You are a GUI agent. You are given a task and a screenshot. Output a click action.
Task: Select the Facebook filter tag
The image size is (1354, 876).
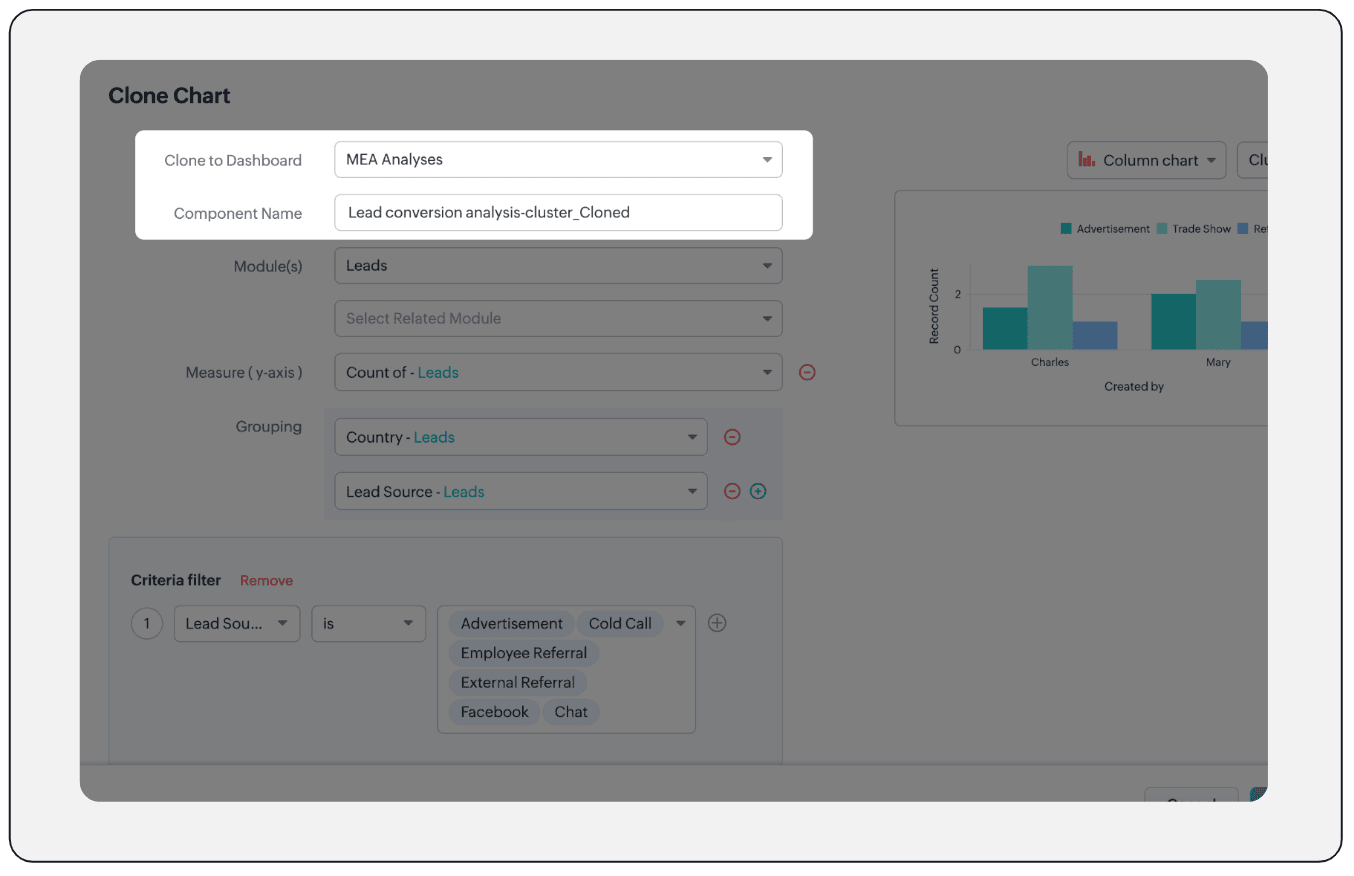tap(494, 712)
